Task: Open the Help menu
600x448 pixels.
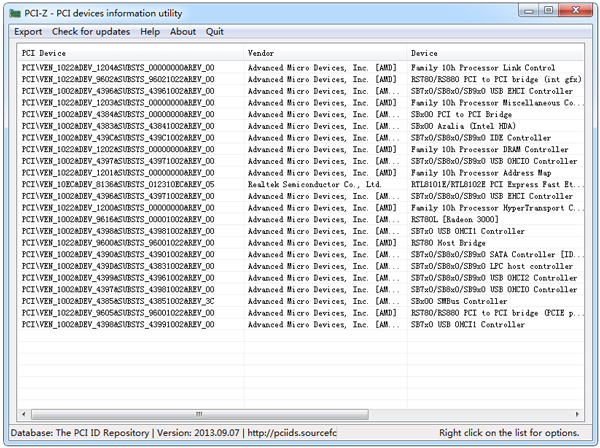Action: 150,32
